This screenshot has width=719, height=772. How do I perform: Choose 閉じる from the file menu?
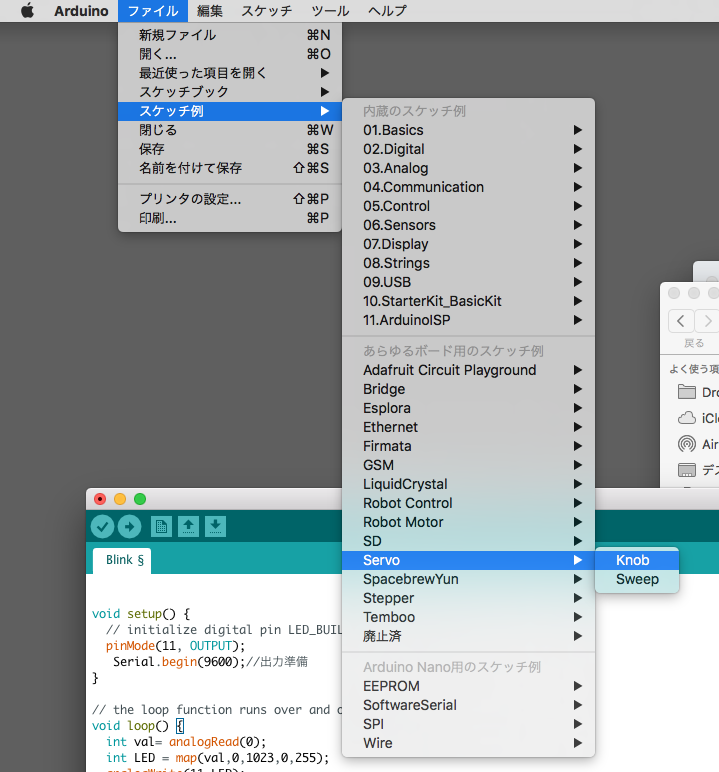(230, 130)
